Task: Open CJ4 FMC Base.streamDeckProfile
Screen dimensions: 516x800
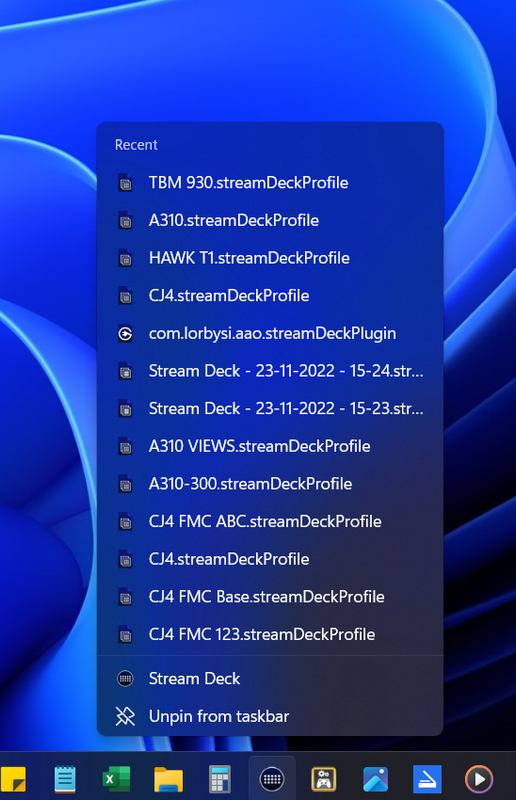Action: coord(270,597)
